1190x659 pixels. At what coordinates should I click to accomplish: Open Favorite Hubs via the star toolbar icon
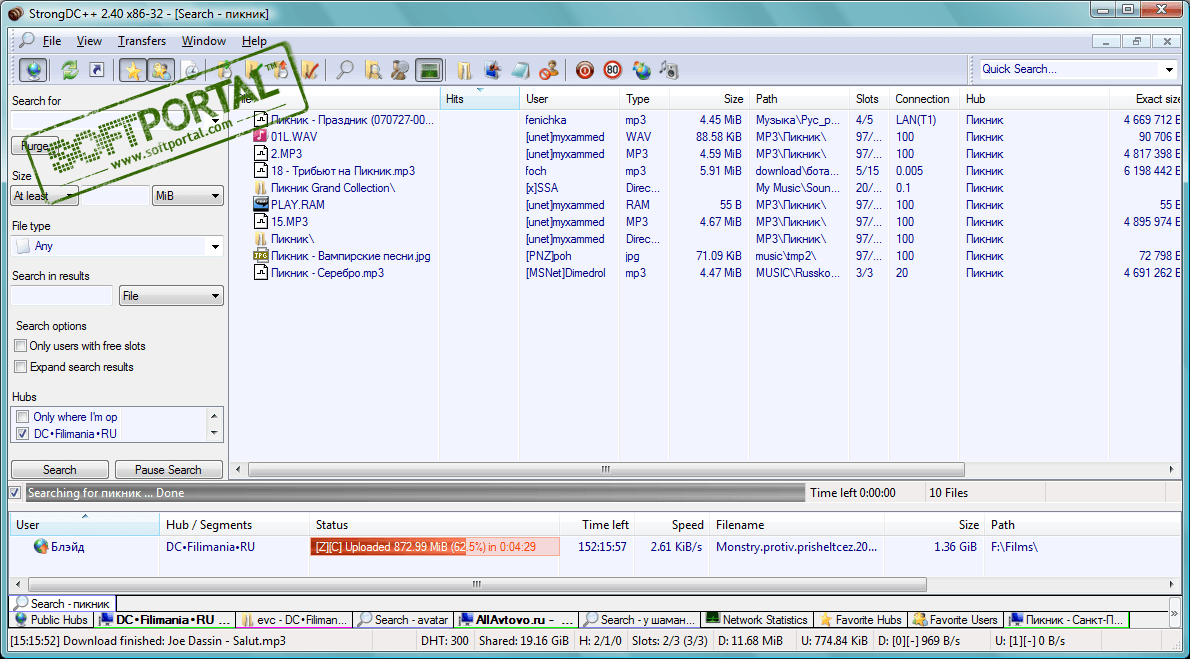(x=133, y=70)
